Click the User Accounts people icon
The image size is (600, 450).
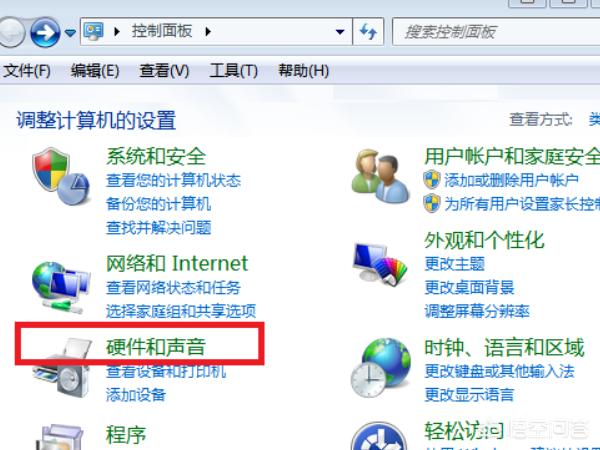click(380, 176)
